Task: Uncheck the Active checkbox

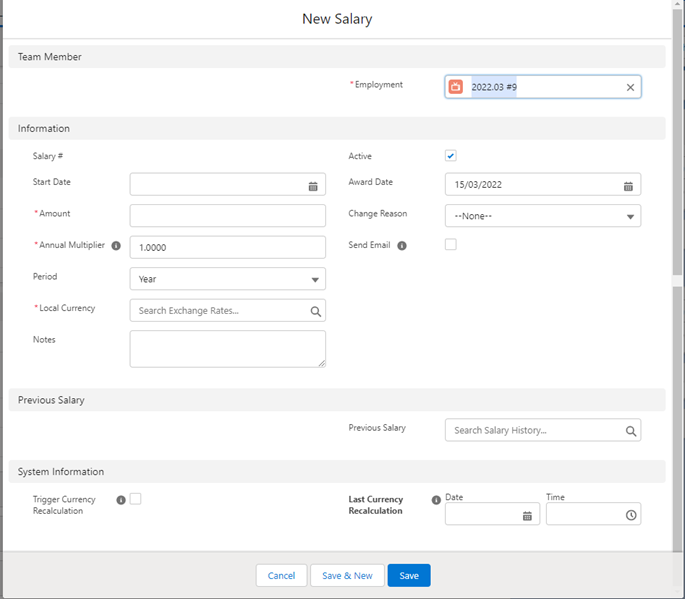Action: 451,156
